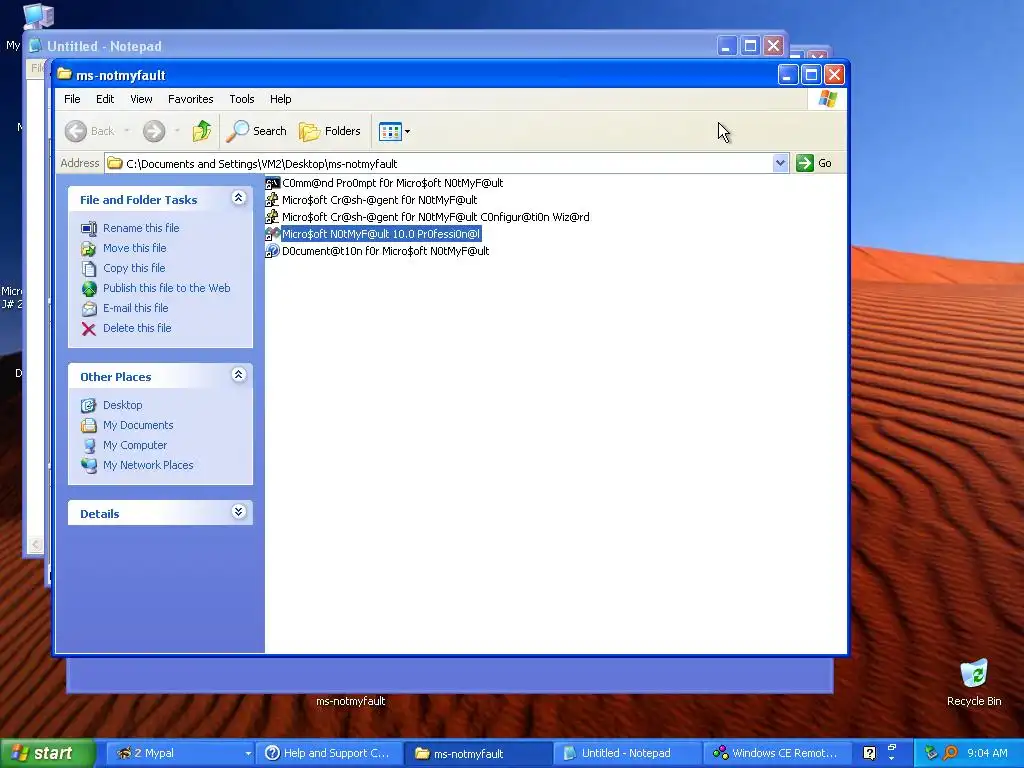1024x768 pixels.
Task: Click the Cr@sh-@gent C0nfigur@ti0n Wiz@rd icon
Action: click(x=272, y=217)
